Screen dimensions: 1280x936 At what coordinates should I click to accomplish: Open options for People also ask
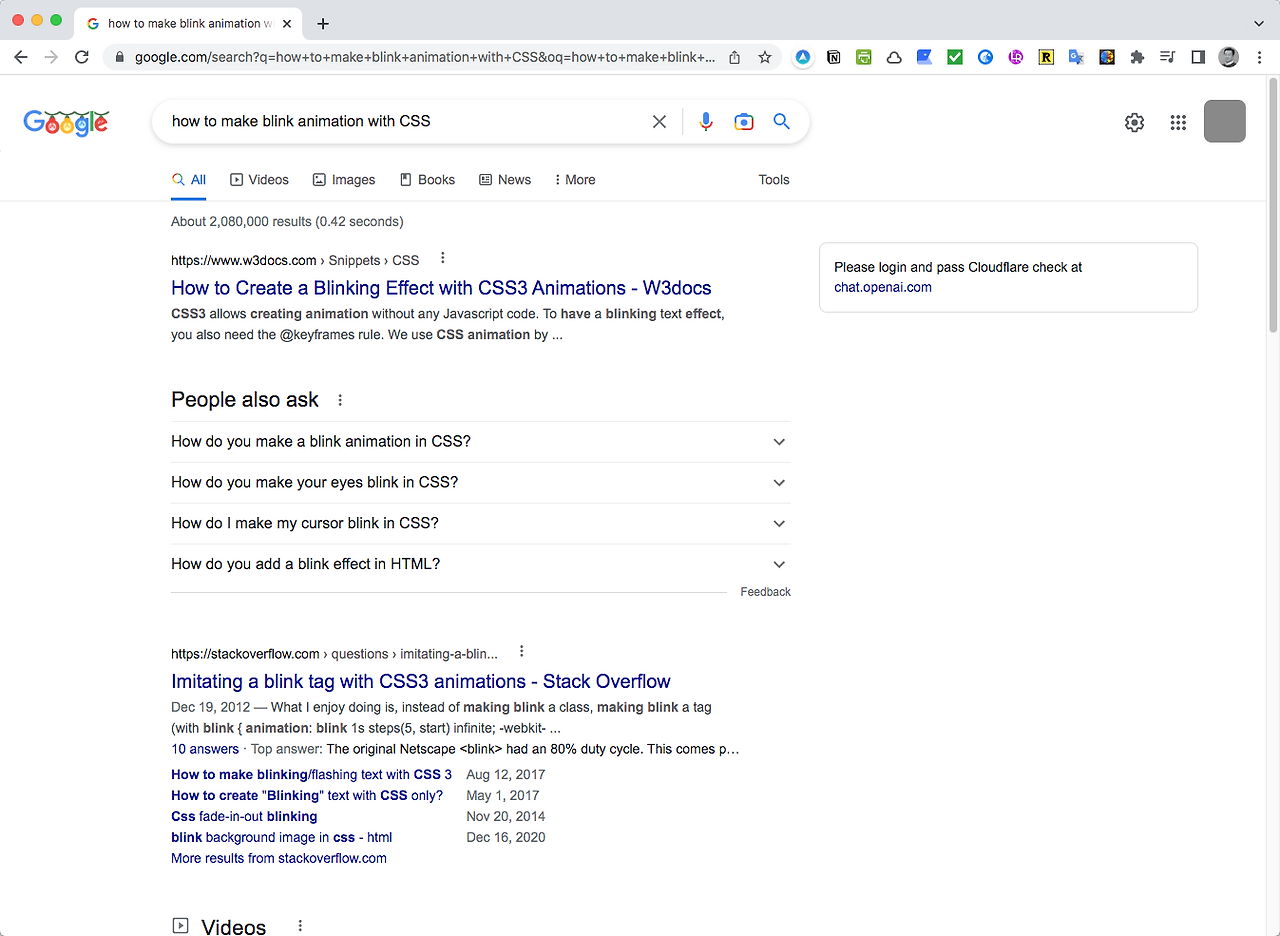[340, 400]
